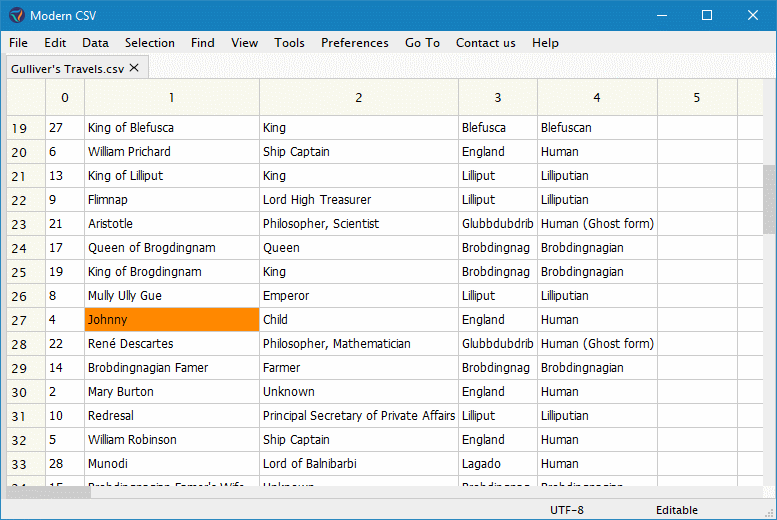Click the Lagado cell
777x520 pixels.
point(498,464)
